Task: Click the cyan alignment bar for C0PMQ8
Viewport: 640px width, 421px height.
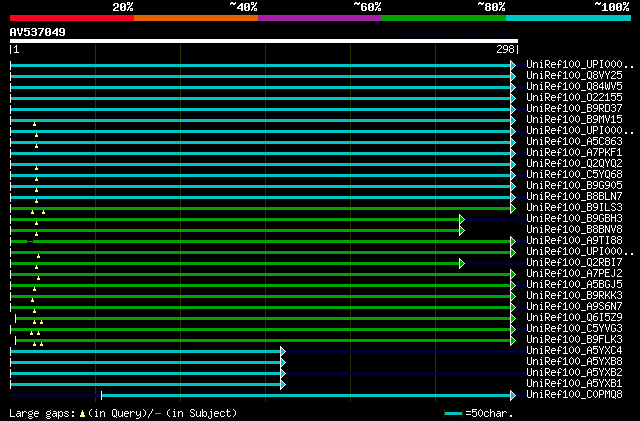Action: tap(306, 395)
